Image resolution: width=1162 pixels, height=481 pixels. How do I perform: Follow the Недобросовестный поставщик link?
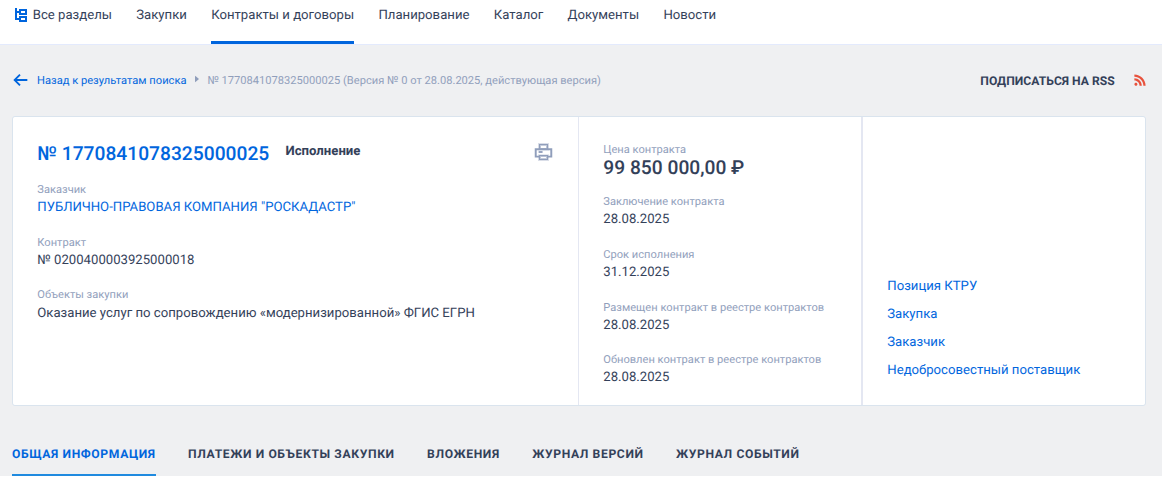tap(983, 370)
